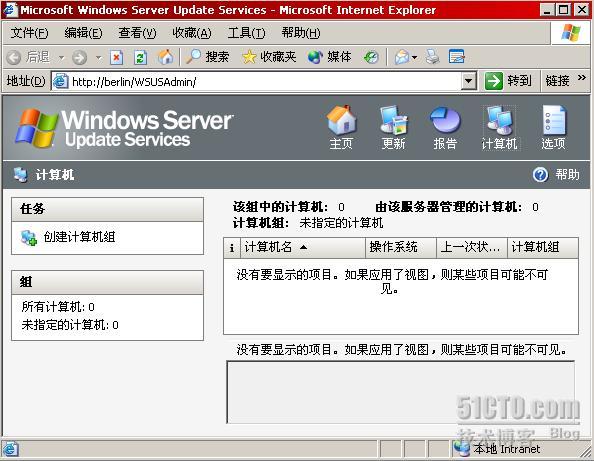Image resolution: width=594 pixels, height=461 pixels.
Task: Click the 任务 panel header
Action: [x=108, y=209]
